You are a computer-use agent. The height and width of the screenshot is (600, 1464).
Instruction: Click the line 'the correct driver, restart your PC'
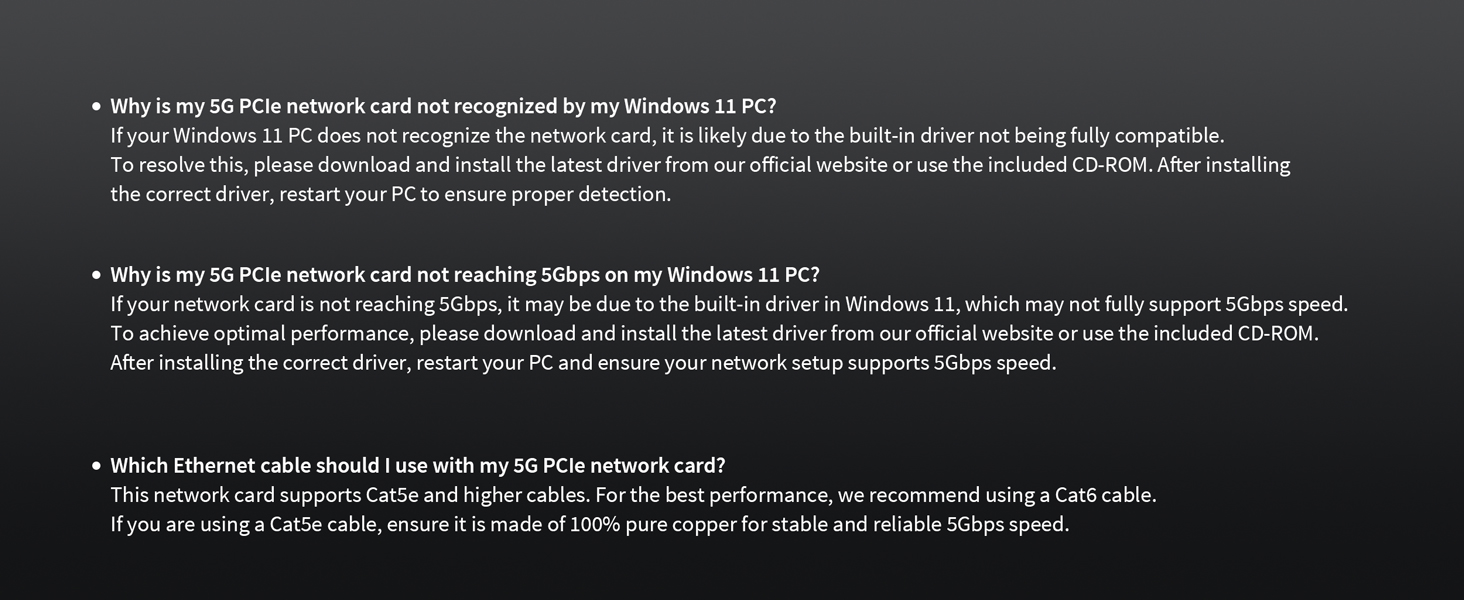pos(390,194)
